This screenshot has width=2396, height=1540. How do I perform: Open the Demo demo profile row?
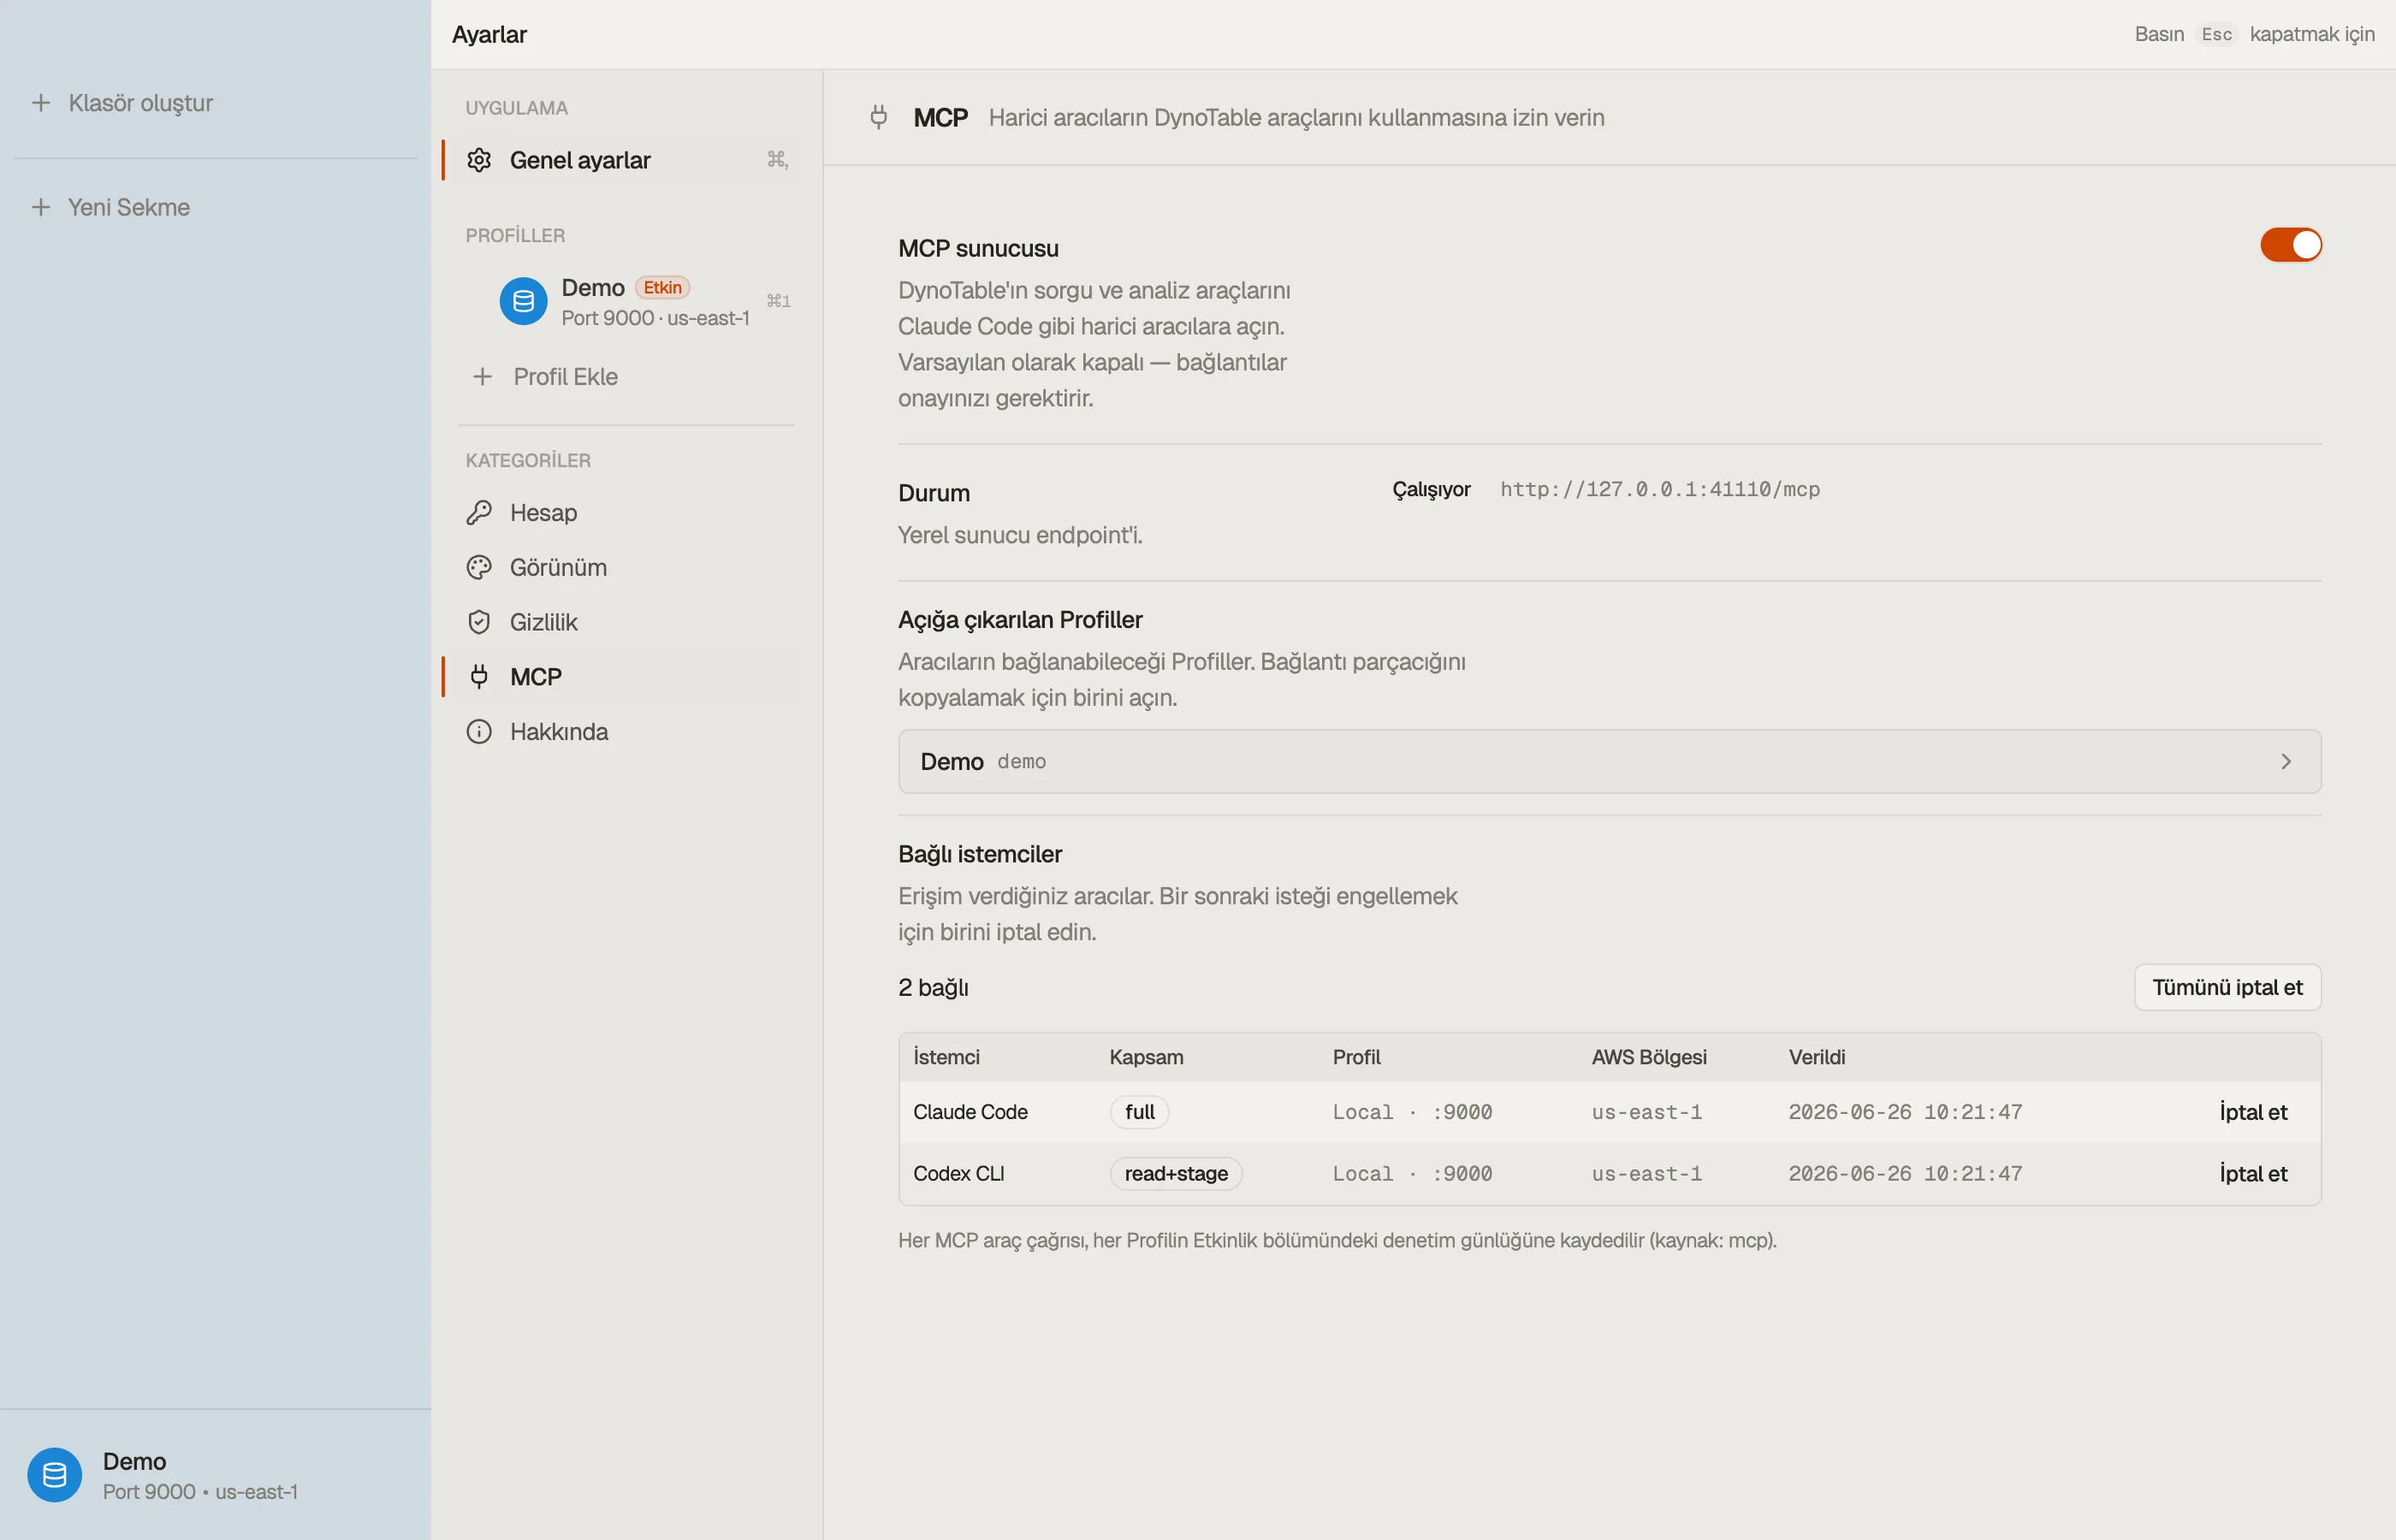(1609, 762)
